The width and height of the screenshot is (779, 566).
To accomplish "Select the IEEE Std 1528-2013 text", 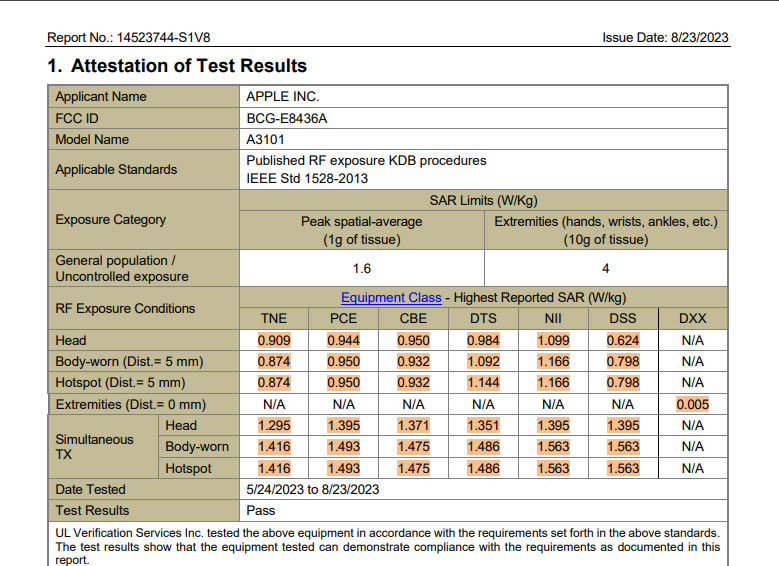I will click(307, 178).
